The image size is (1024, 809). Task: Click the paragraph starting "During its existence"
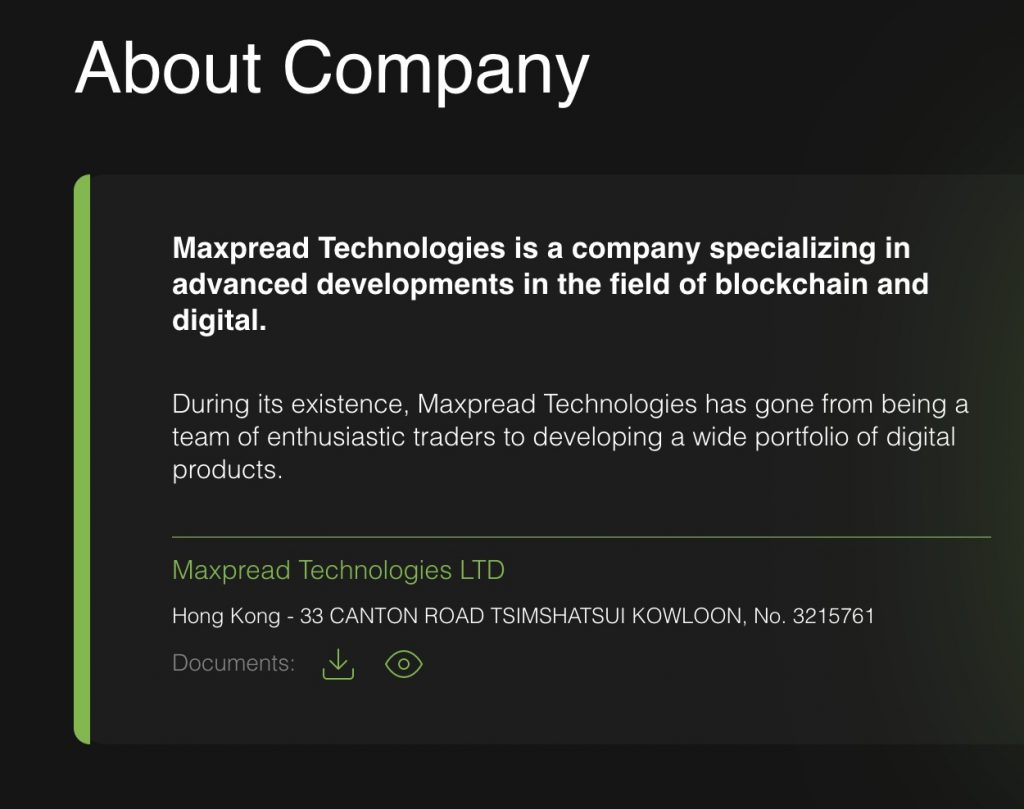[x=570, y=437]
